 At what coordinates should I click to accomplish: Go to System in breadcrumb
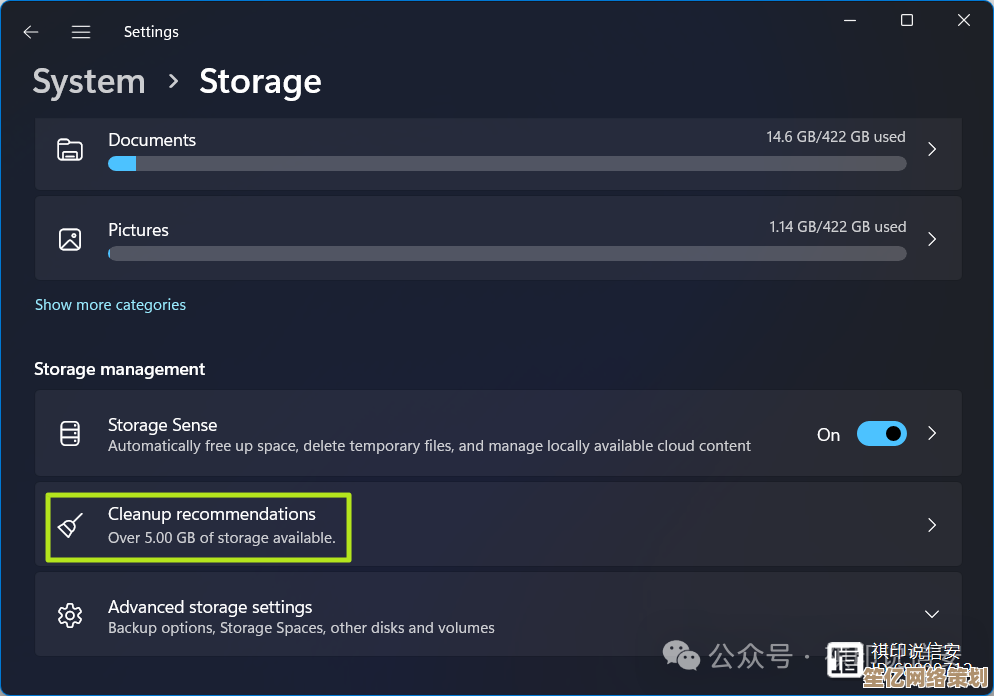click(89, 82)
